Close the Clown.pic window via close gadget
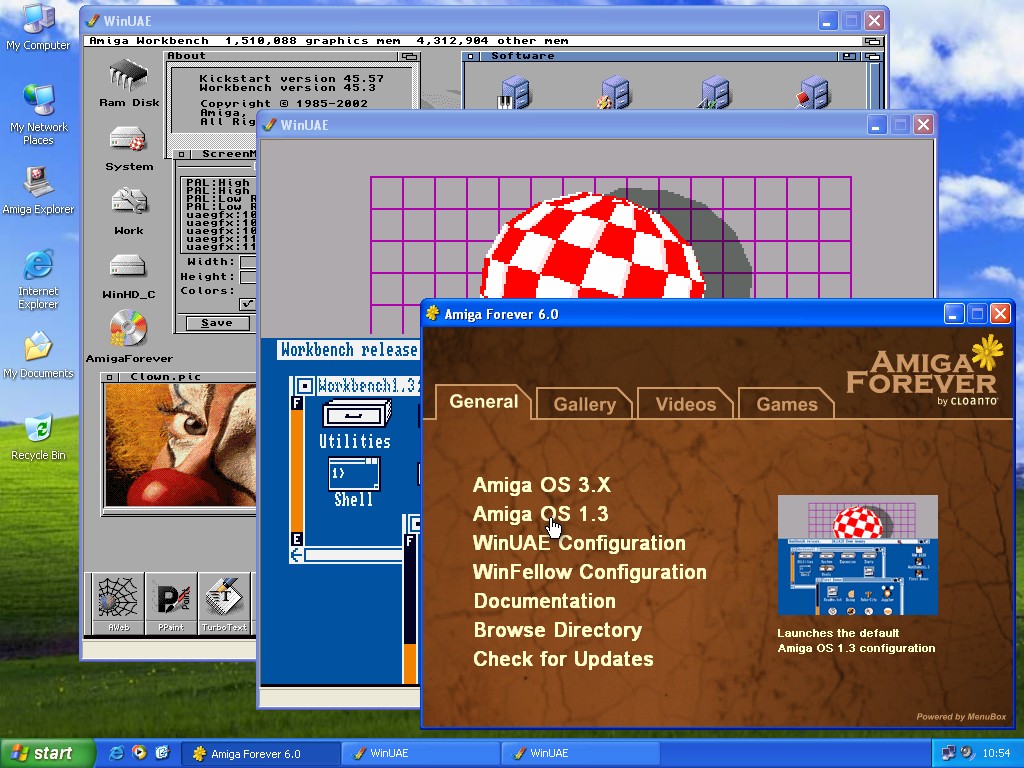1024x768 pixels. click(x=110, y=377)
